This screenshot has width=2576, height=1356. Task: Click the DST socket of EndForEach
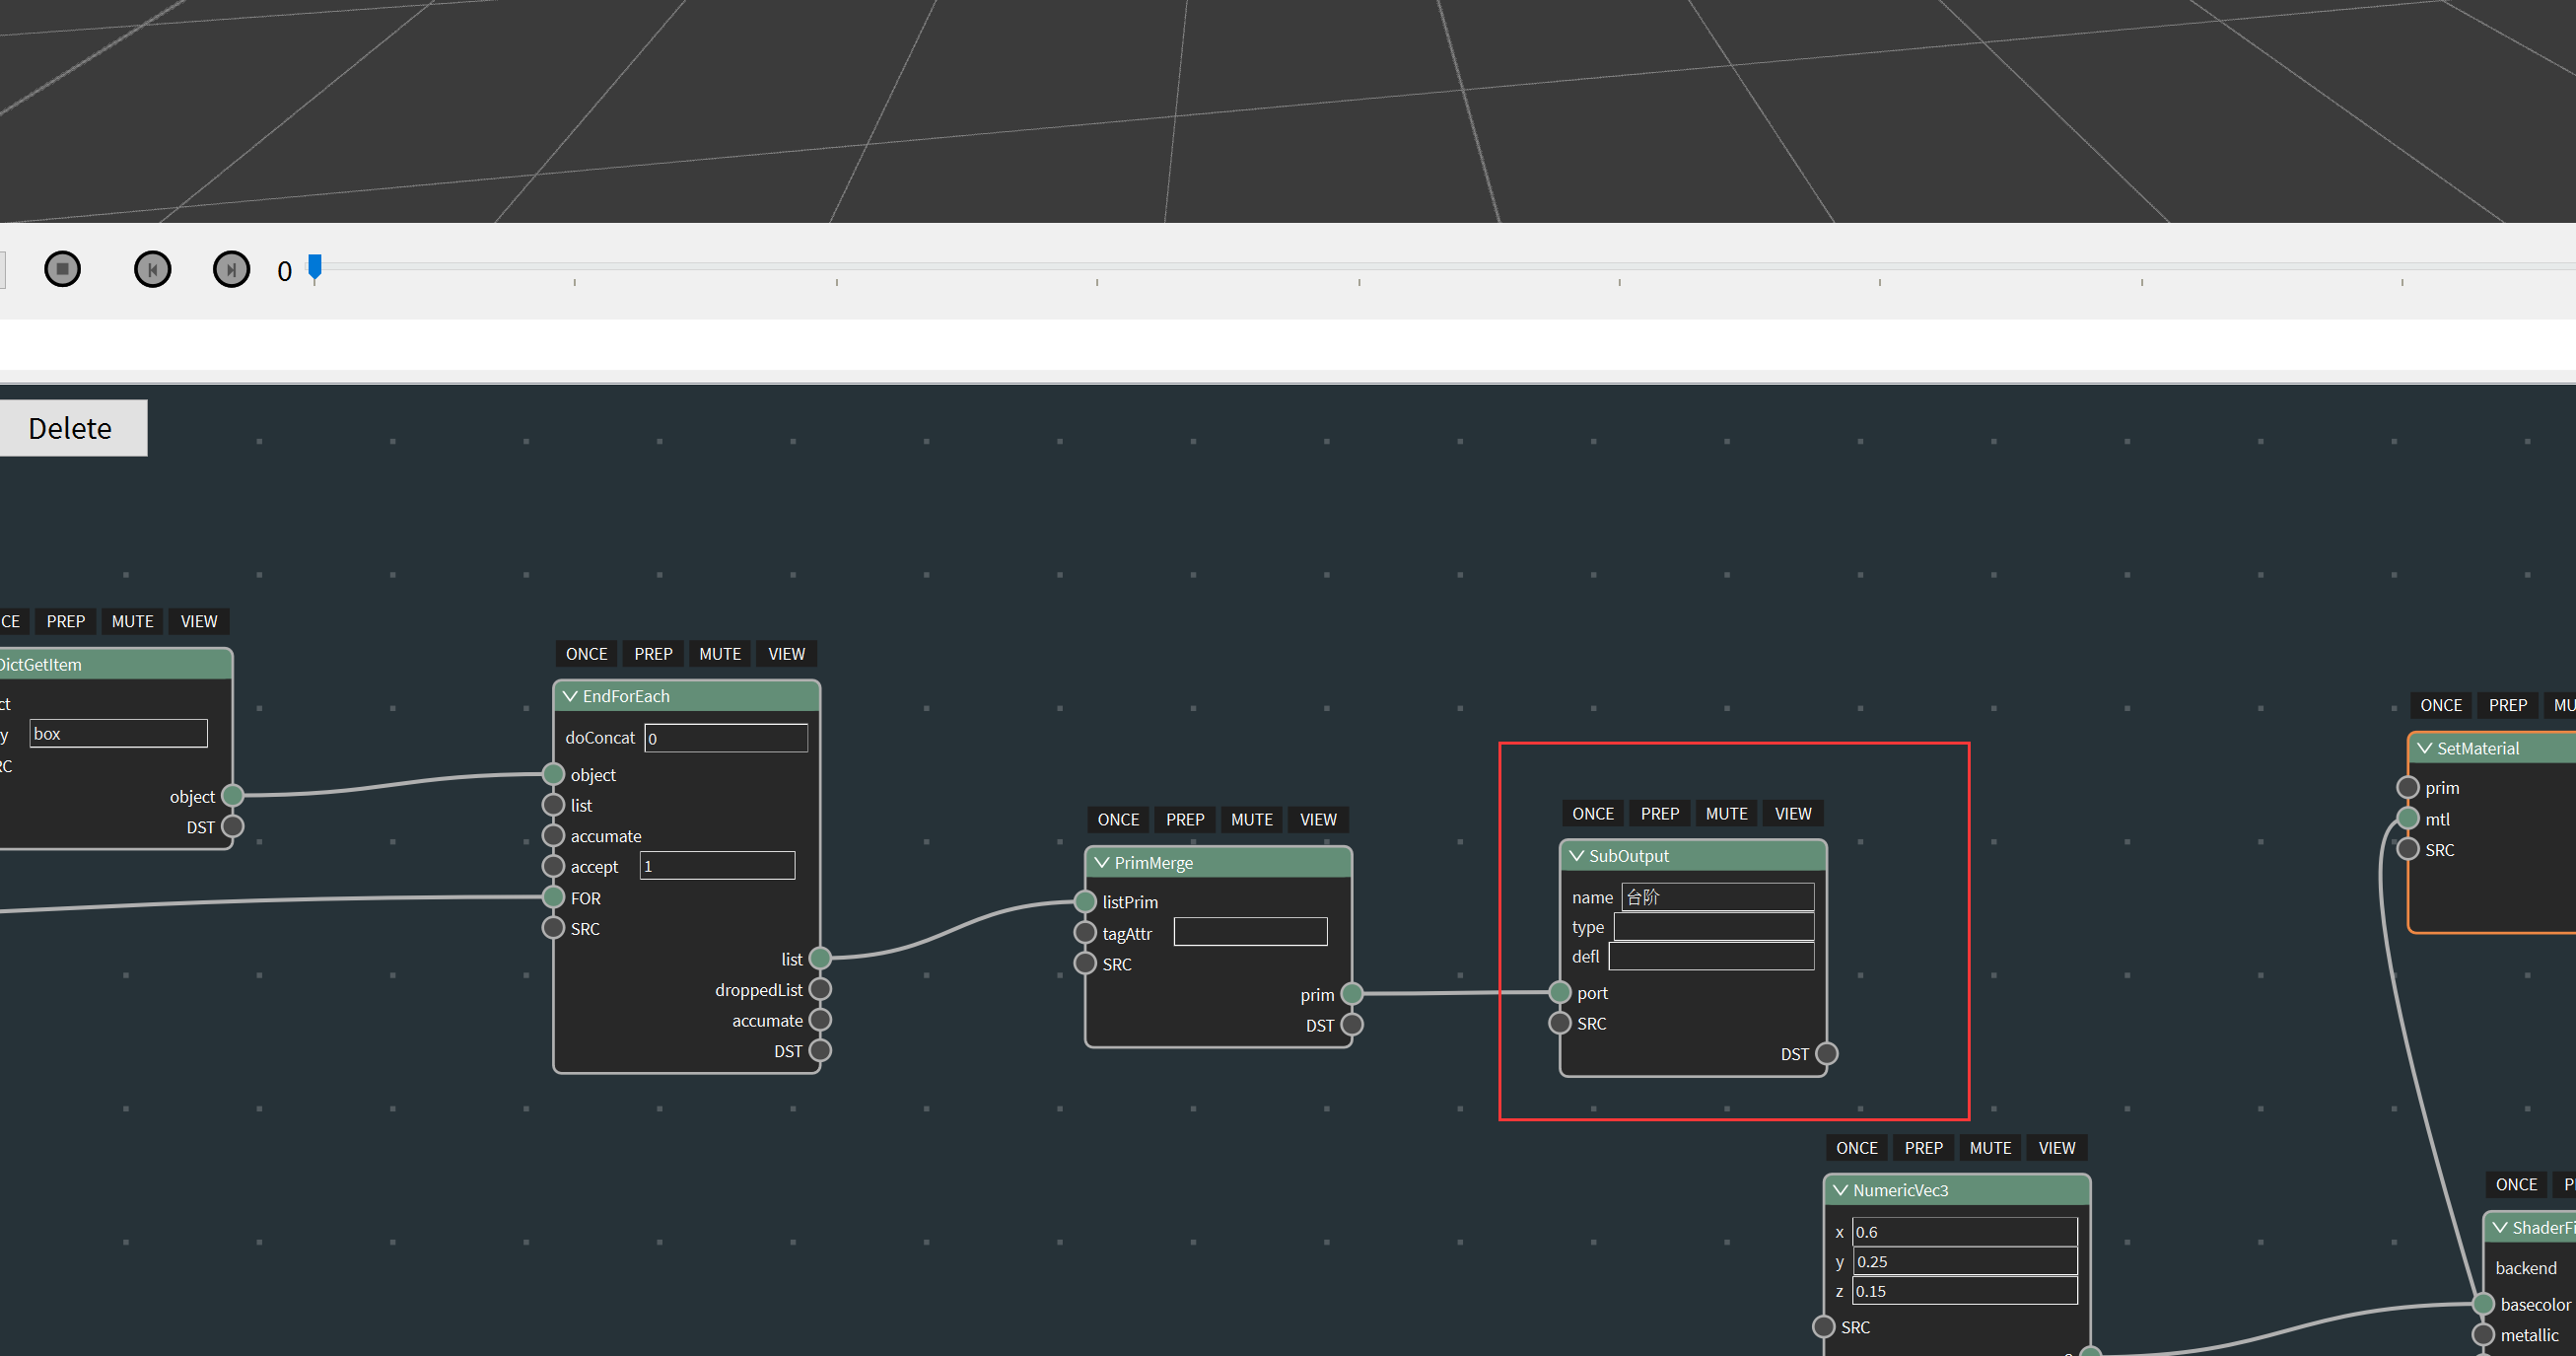click(820, 1051)
